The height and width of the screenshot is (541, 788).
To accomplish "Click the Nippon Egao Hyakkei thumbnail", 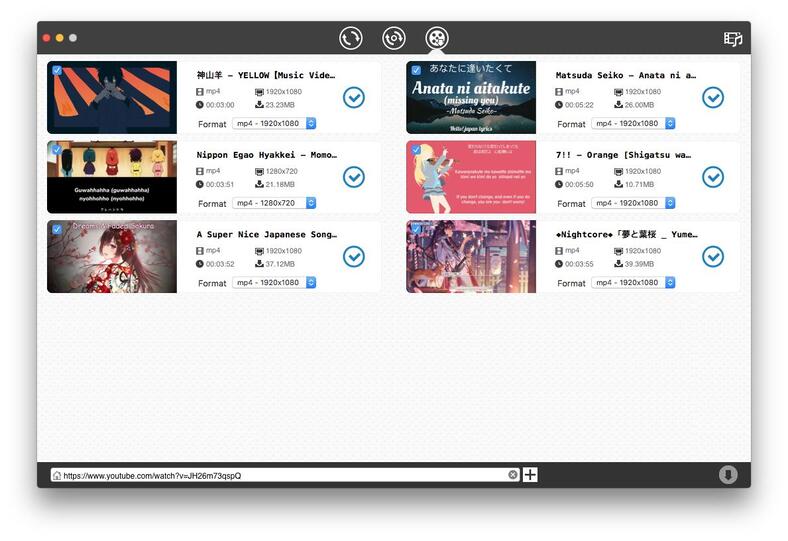I will pos(112,177).
